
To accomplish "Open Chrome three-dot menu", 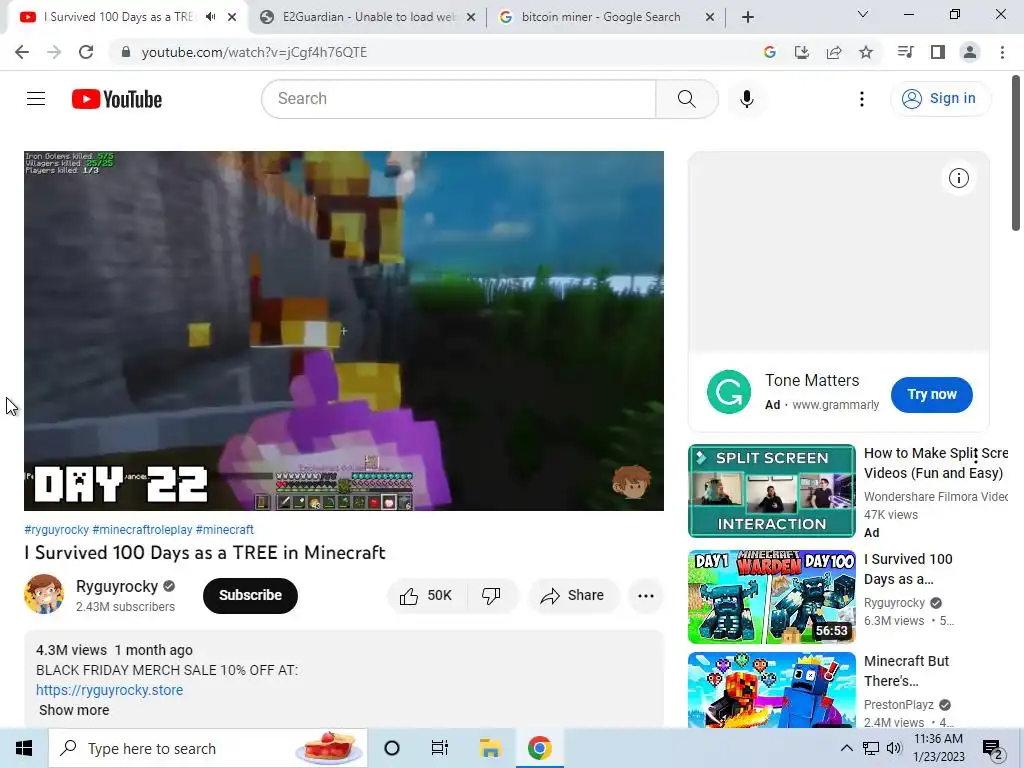I will [1002, 52].
